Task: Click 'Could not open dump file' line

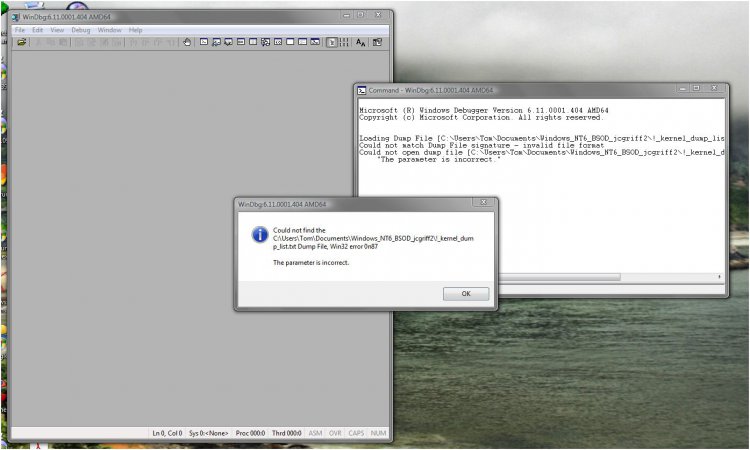Action: click(x=541, y=153)
